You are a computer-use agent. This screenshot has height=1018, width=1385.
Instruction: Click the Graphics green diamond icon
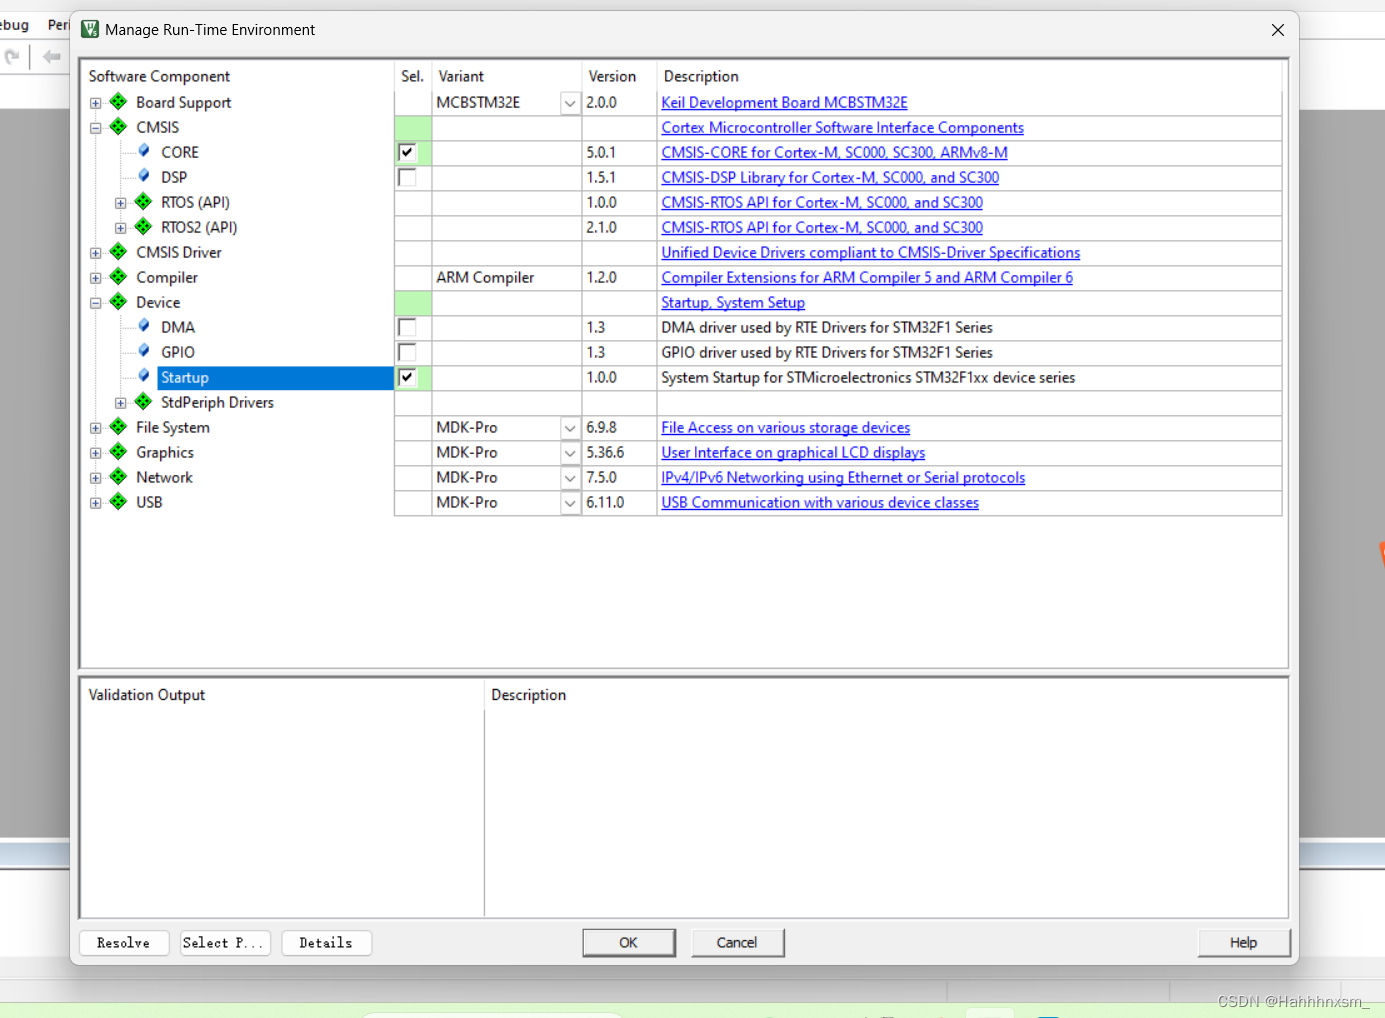[118, 452]
